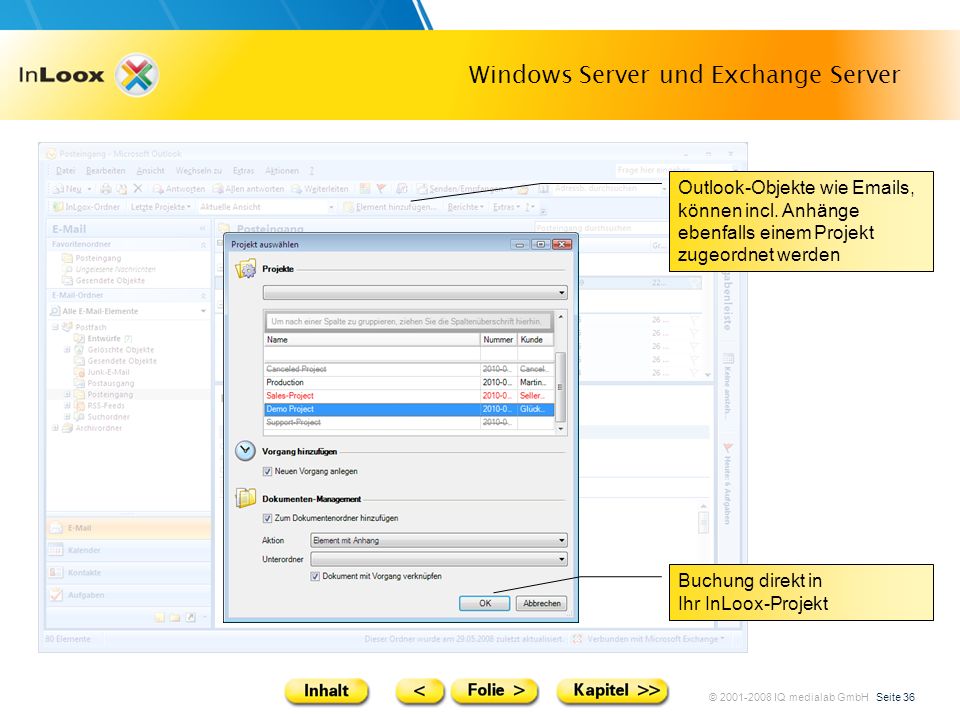Open the Datei menu

(66, 171)
